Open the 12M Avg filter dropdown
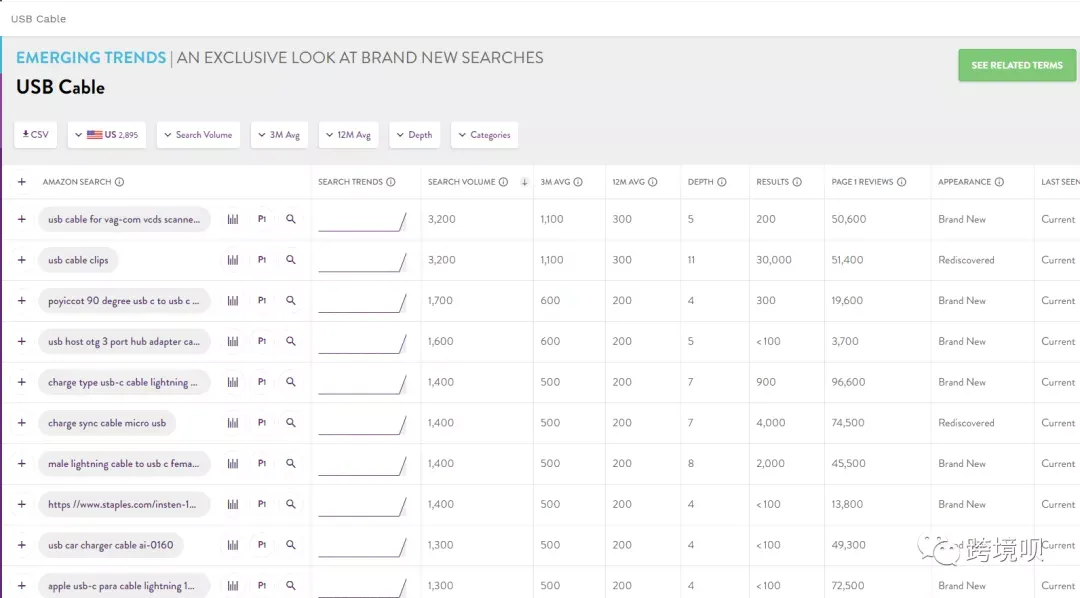 tap(349, 135)
